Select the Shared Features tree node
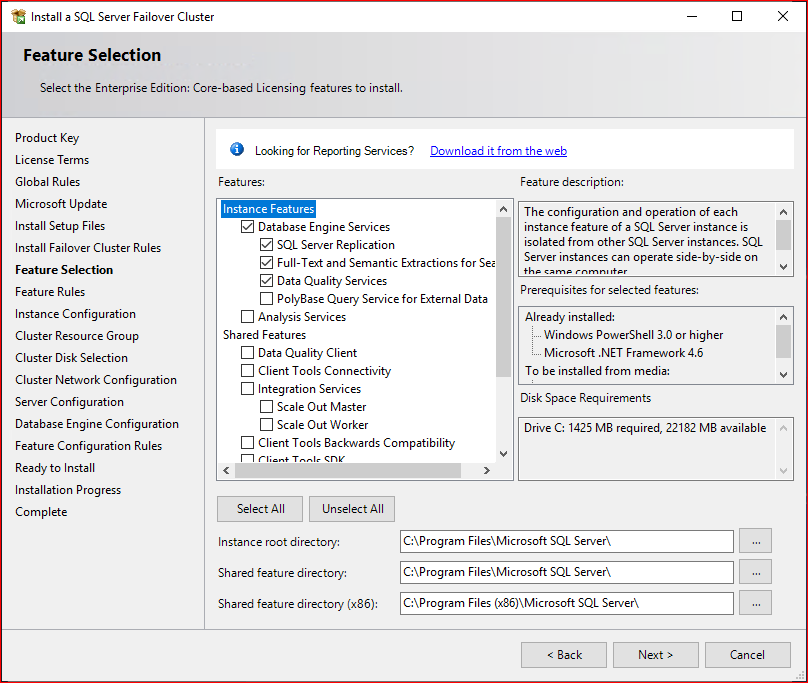Image resolution: width=808 pixels, height=683 pixels. [x=264, y=335]
